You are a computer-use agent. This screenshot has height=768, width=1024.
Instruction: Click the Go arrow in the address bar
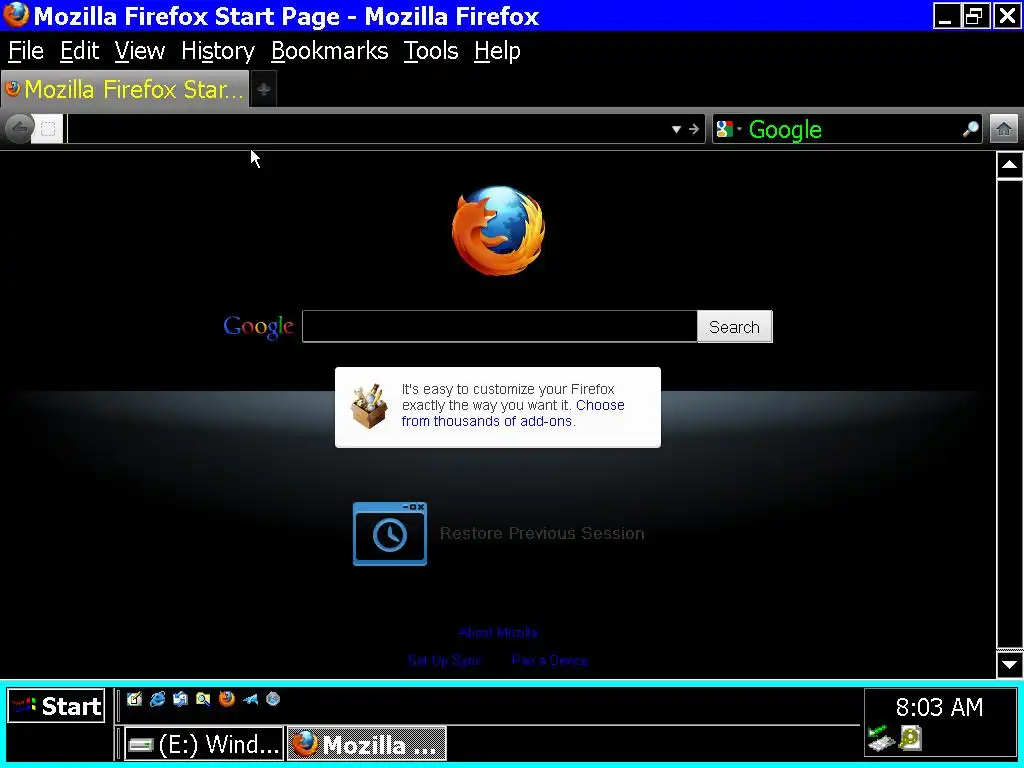pos(694,129)
